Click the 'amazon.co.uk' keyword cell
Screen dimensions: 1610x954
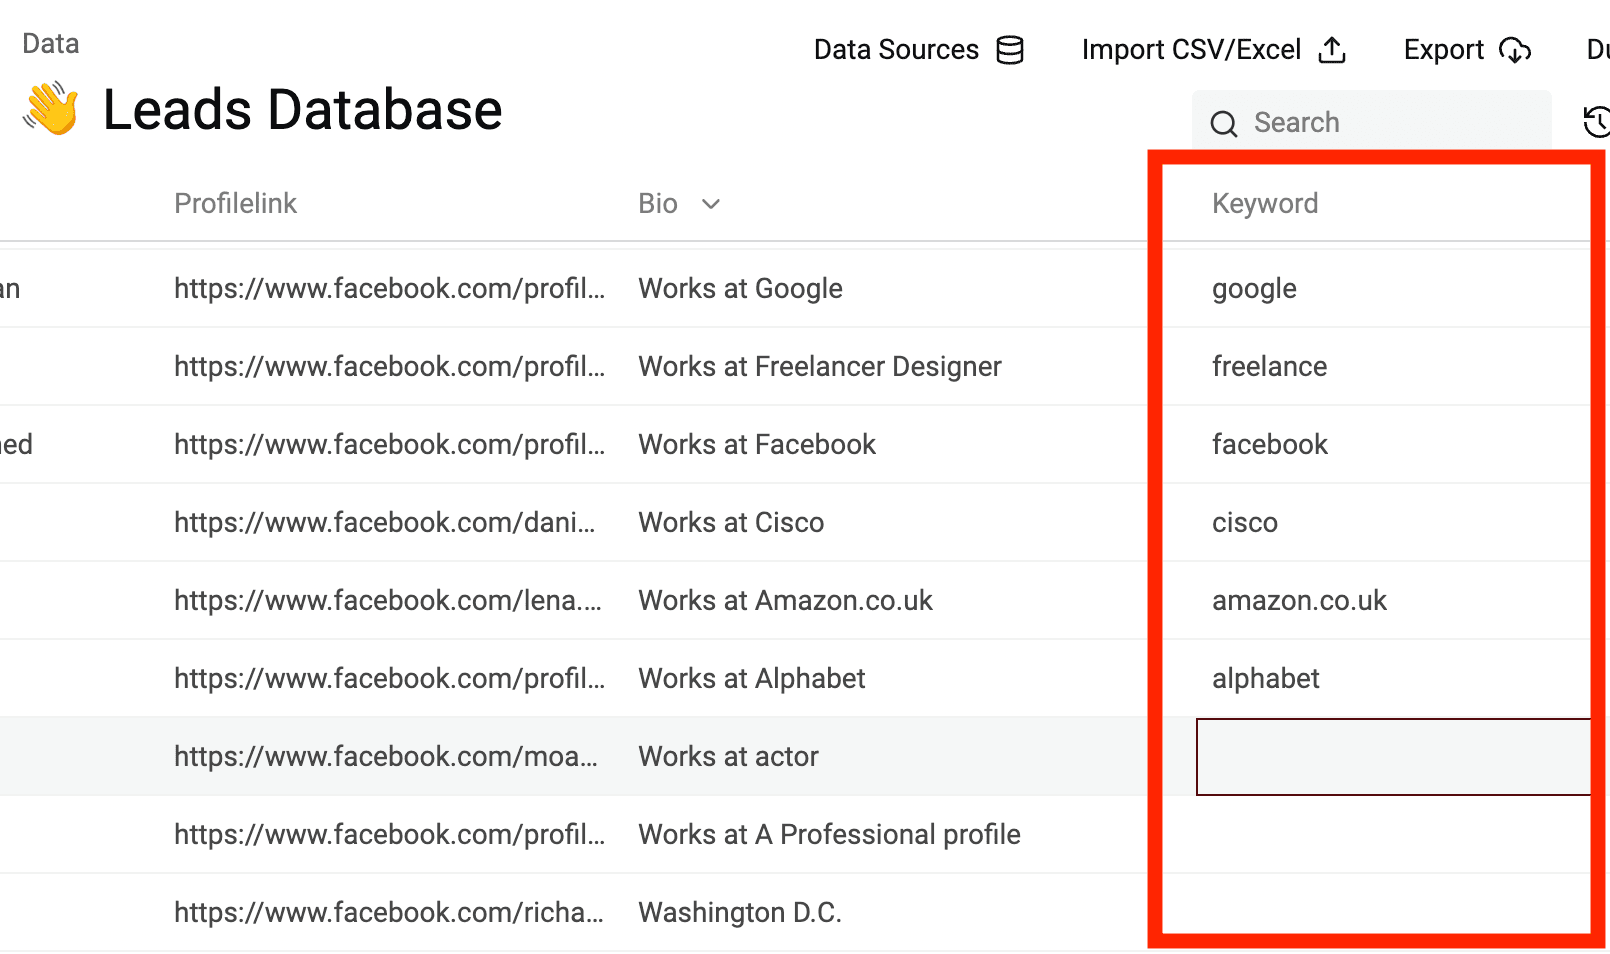1299,601
